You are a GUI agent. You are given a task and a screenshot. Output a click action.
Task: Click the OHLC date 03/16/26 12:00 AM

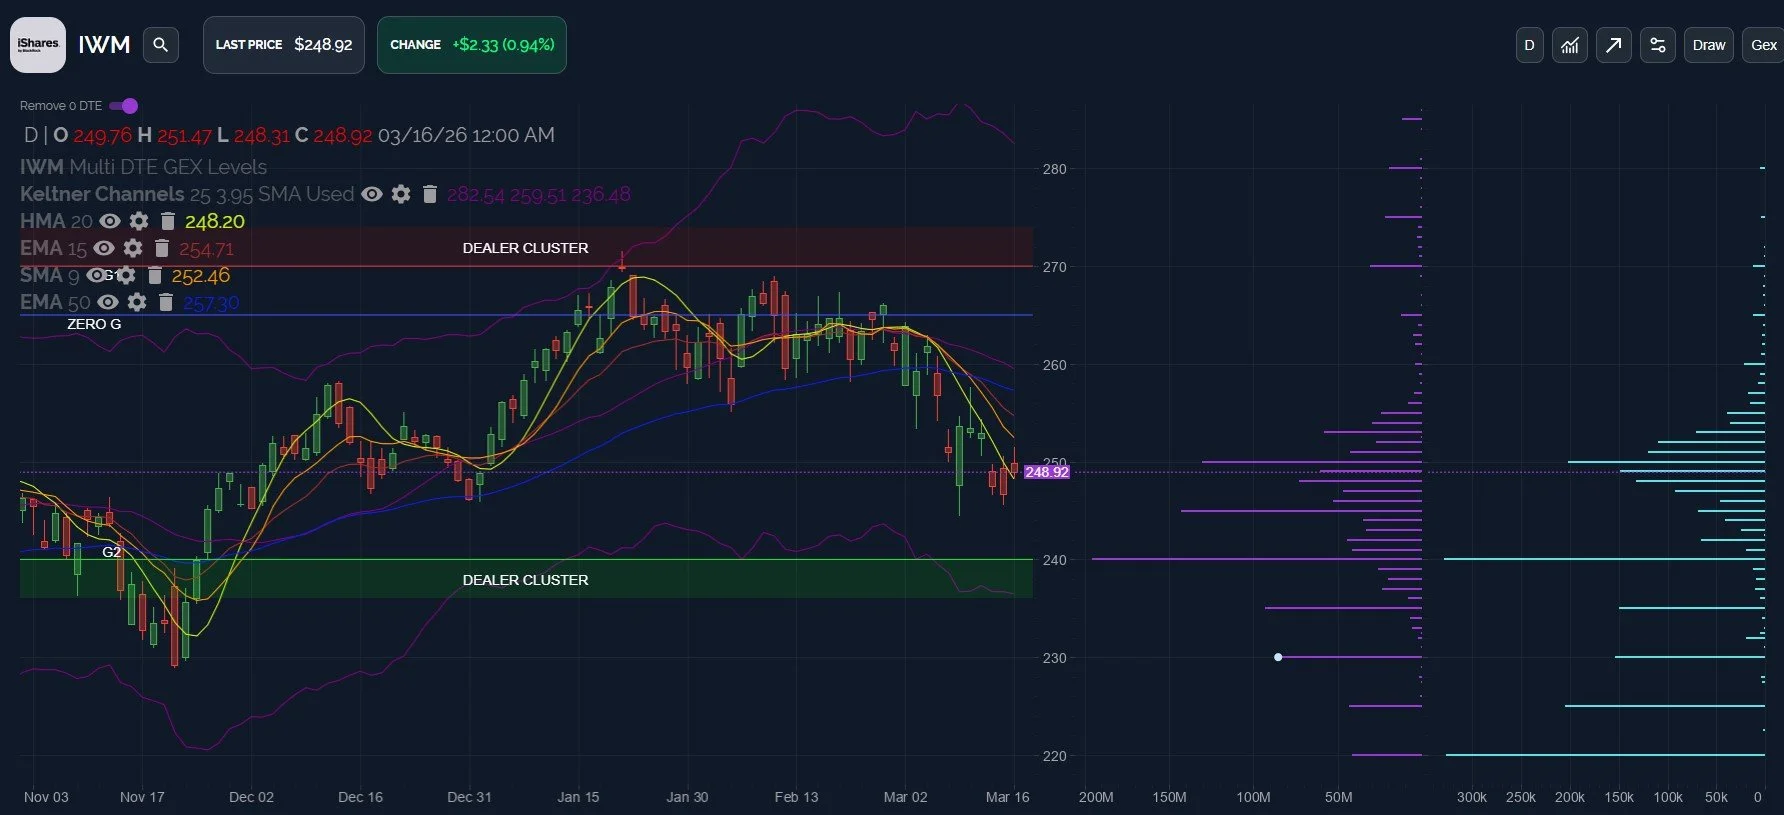(x=466, y=135)
